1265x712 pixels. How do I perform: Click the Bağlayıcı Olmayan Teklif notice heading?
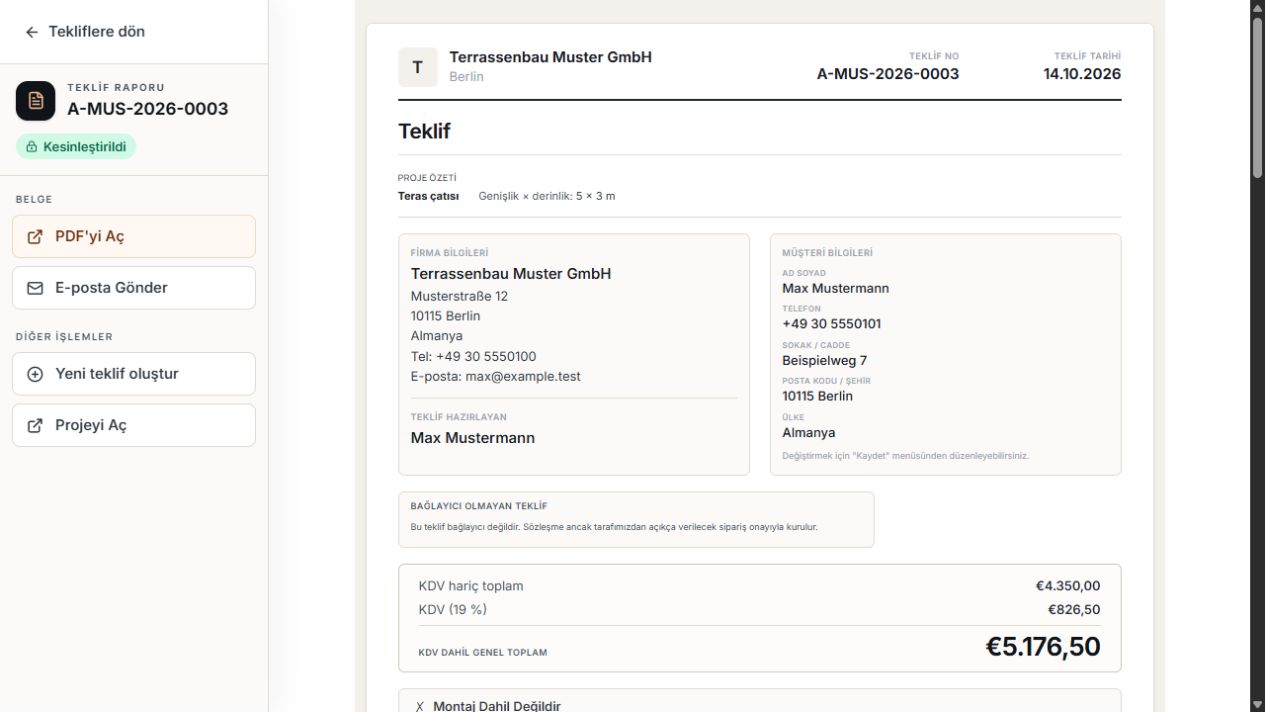(x=479, y=506)
